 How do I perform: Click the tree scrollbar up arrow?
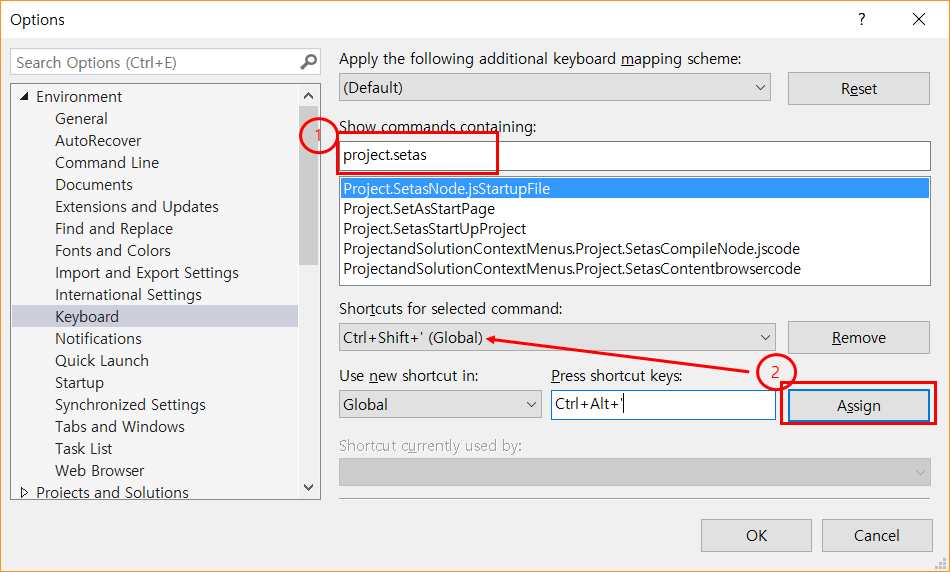coord(308,96)
